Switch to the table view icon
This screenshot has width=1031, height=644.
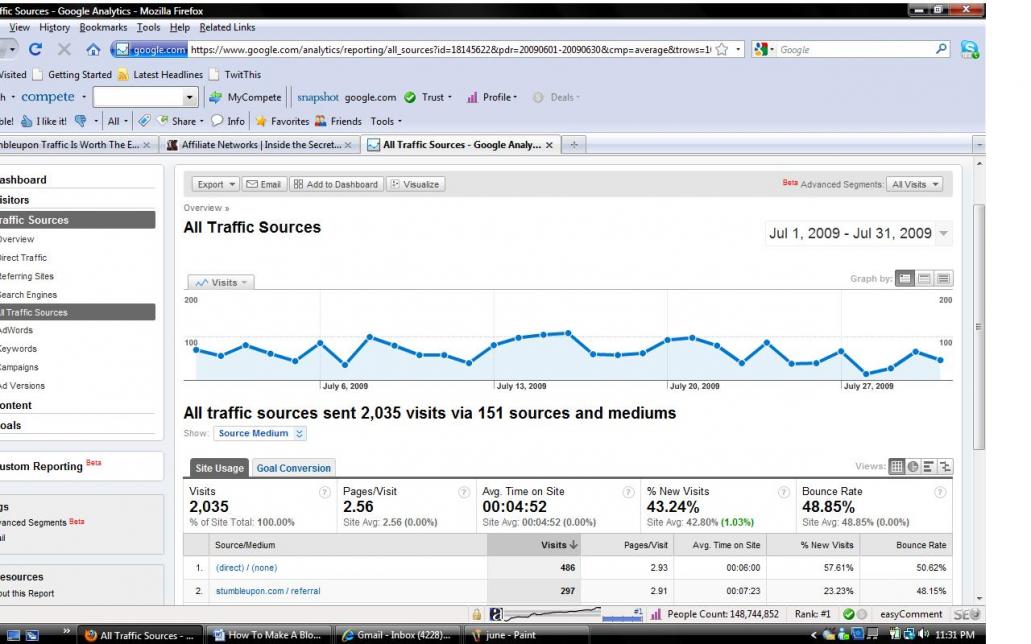[896, 466]
